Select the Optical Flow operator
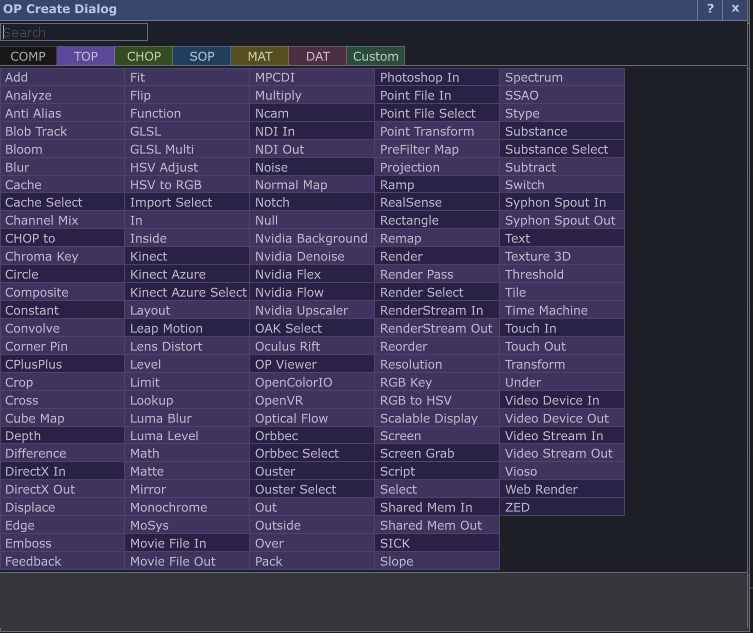 tap(311, 418)
